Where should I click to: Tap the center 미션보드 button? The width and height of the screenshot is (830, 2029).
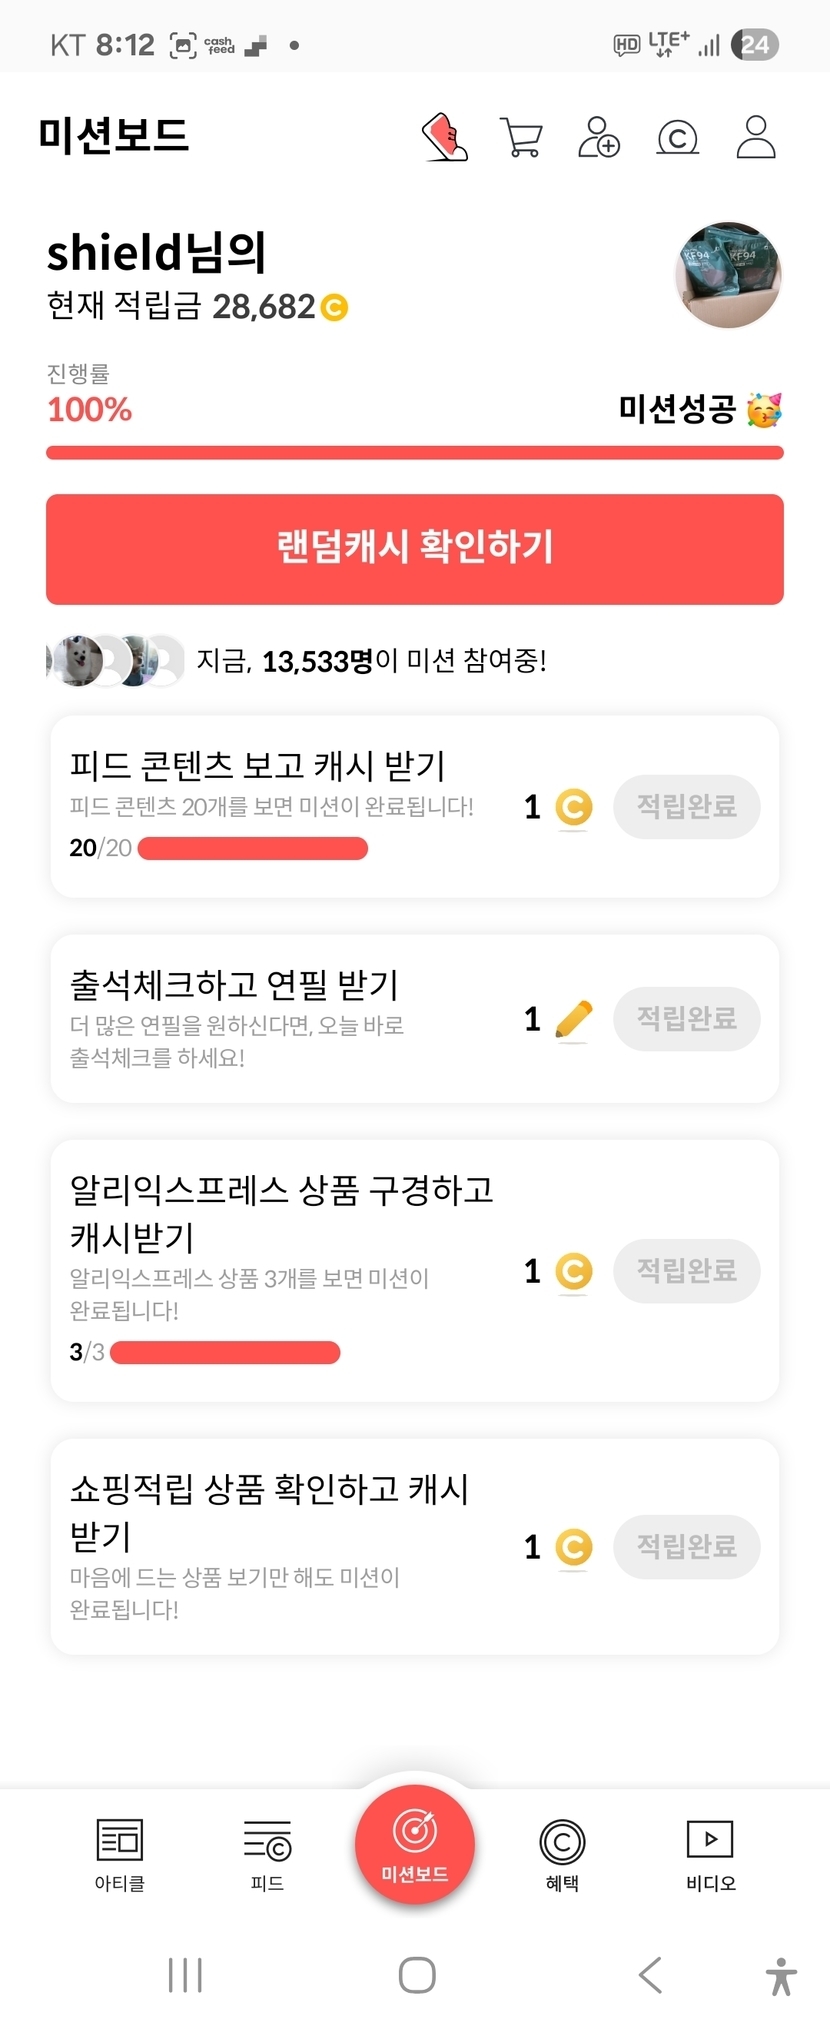click(415, 1845)
